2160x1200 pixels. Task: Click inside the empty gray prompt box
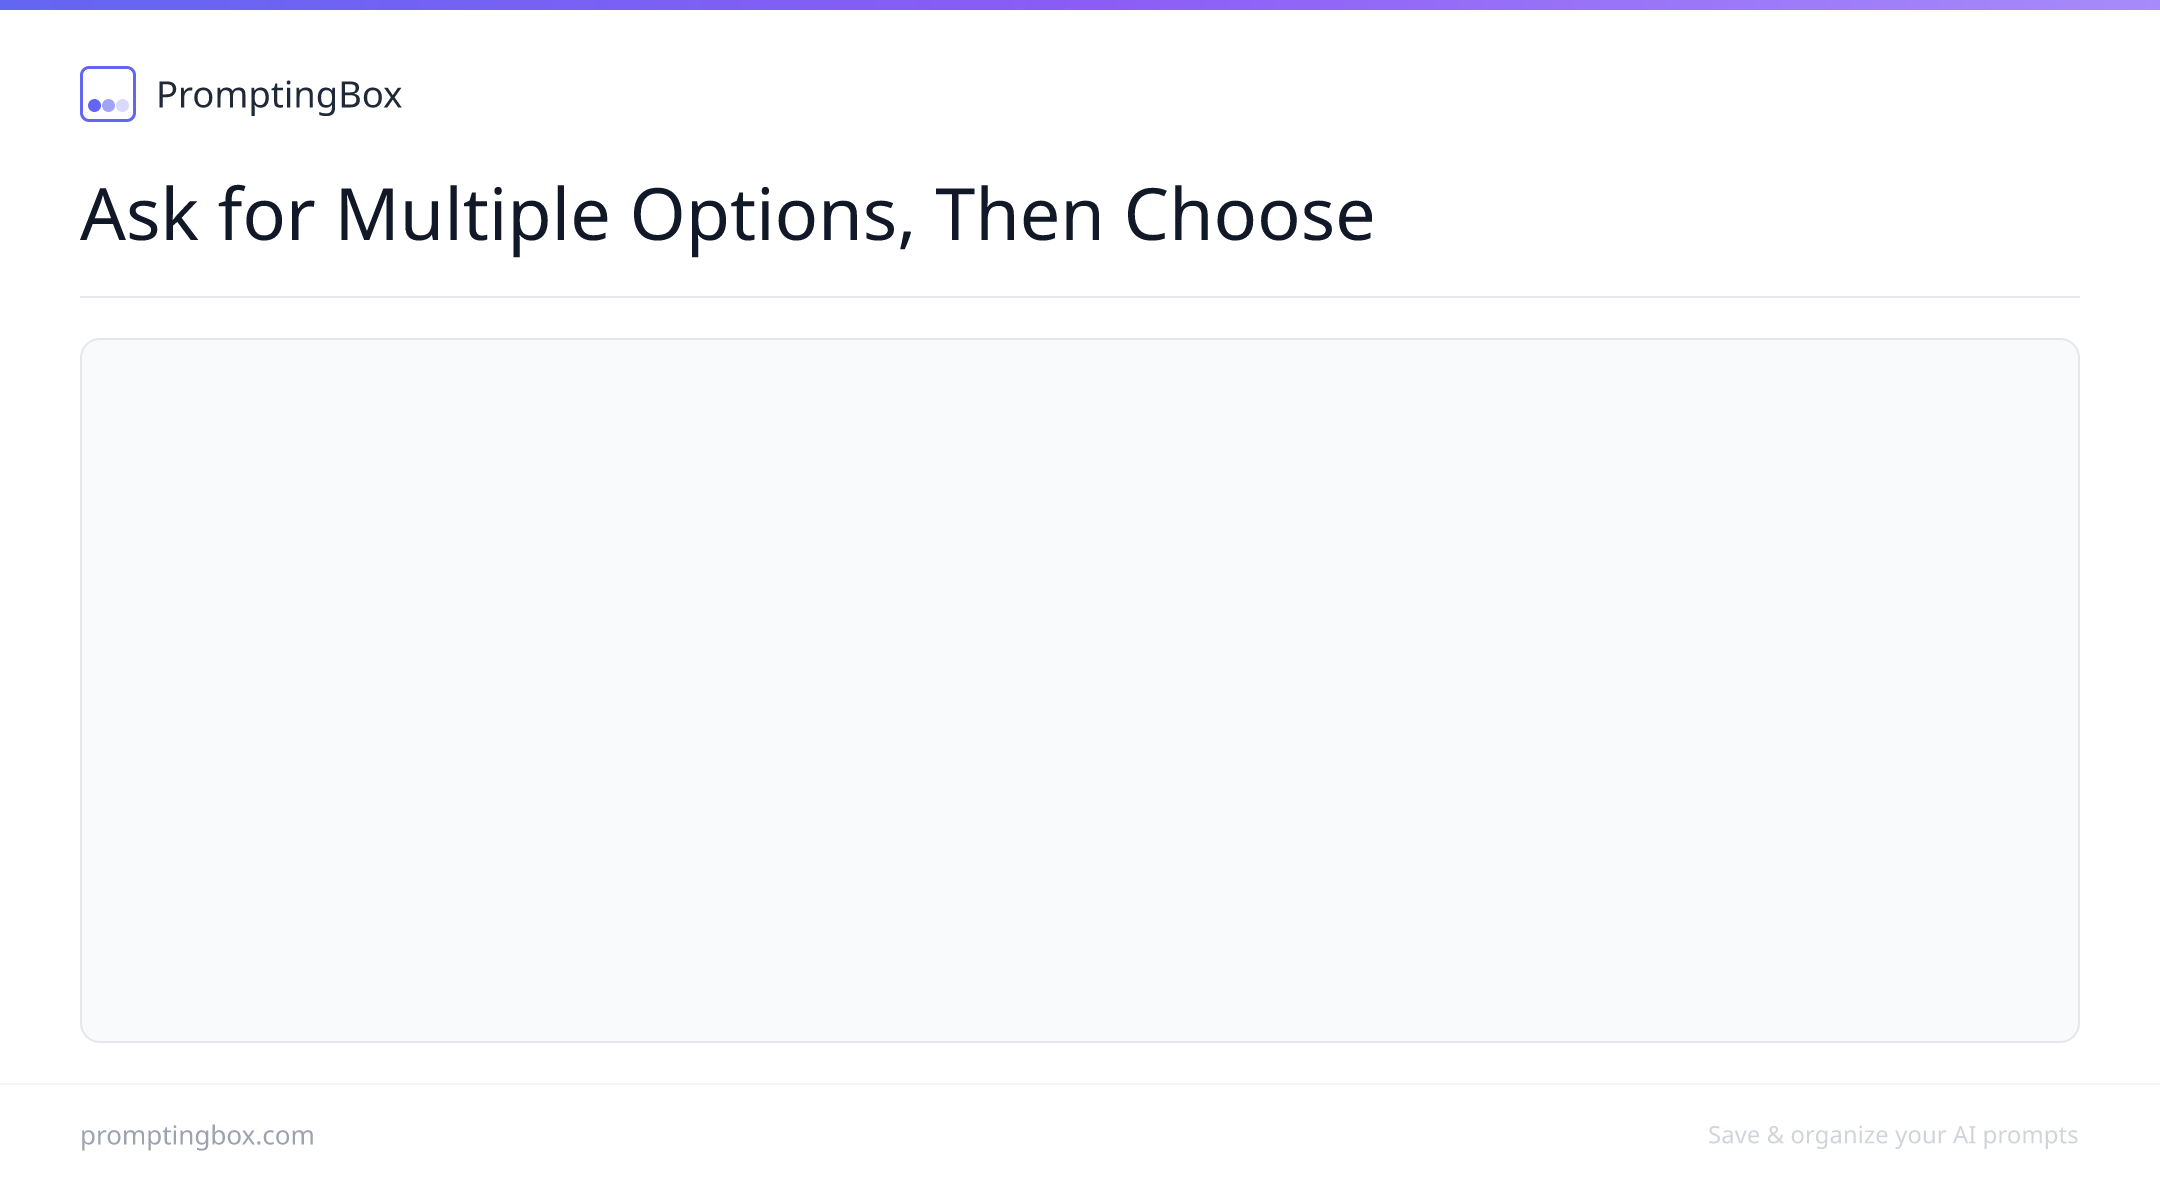point(1080,690)
